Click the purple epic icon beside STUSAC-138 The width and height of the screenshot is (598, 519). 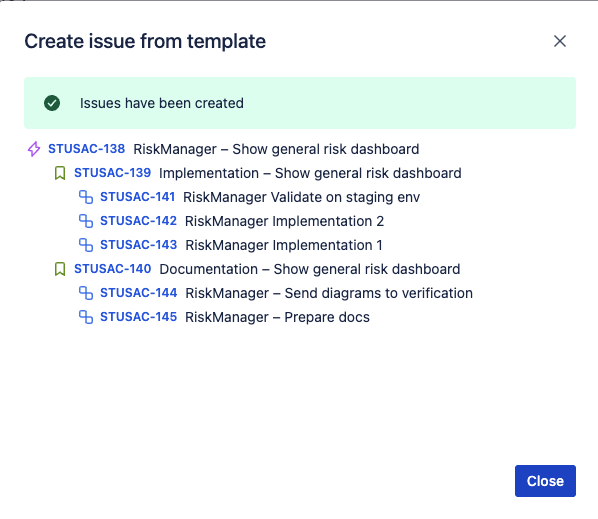(34, 149)
